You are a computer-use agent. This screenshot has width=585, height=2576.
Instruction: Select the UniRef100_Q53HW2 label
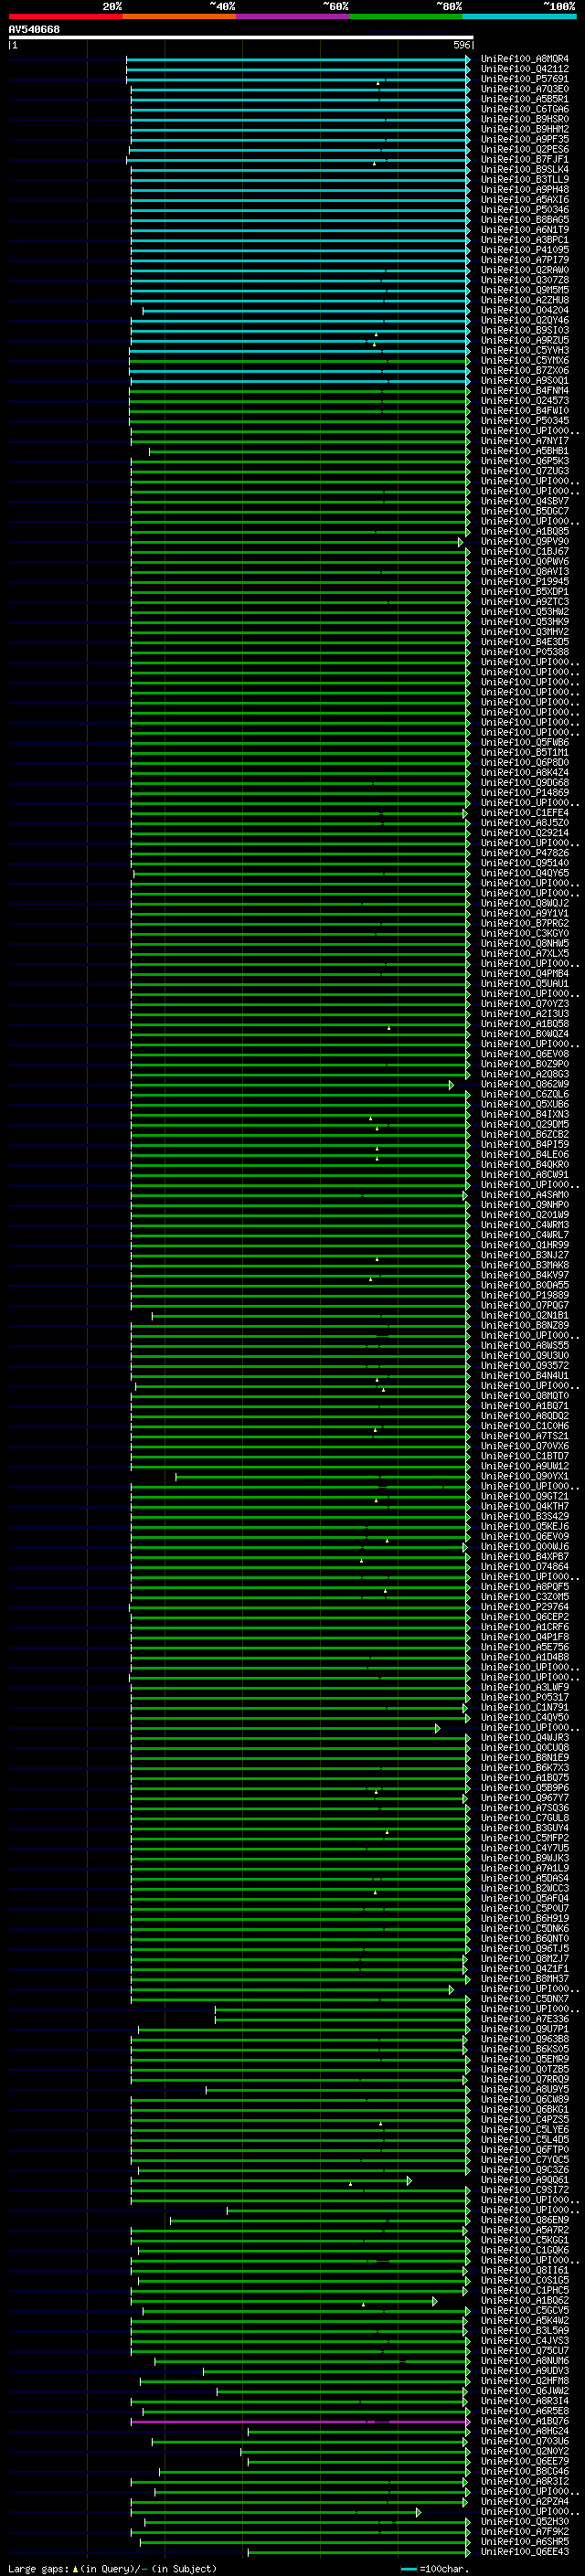[525, 612]
